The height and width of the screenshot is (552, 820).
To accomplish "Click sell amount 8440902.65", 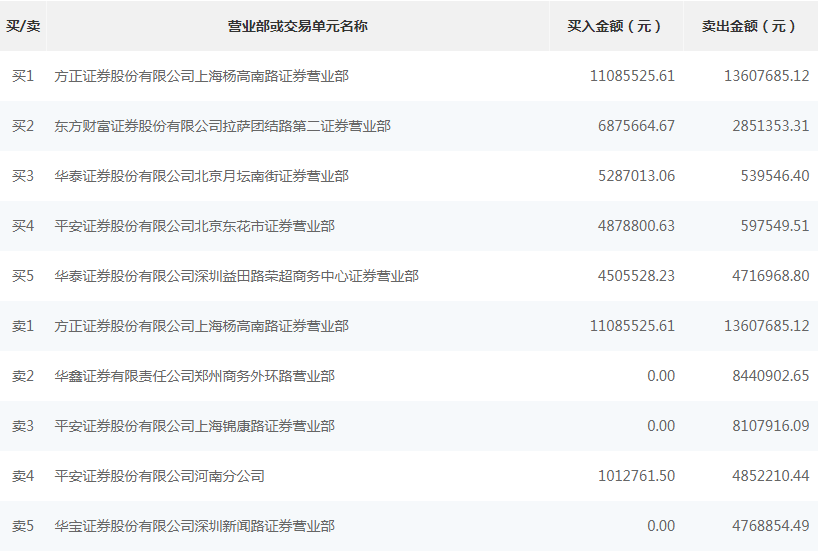I will pyautogui.click(x=771, y=376).
